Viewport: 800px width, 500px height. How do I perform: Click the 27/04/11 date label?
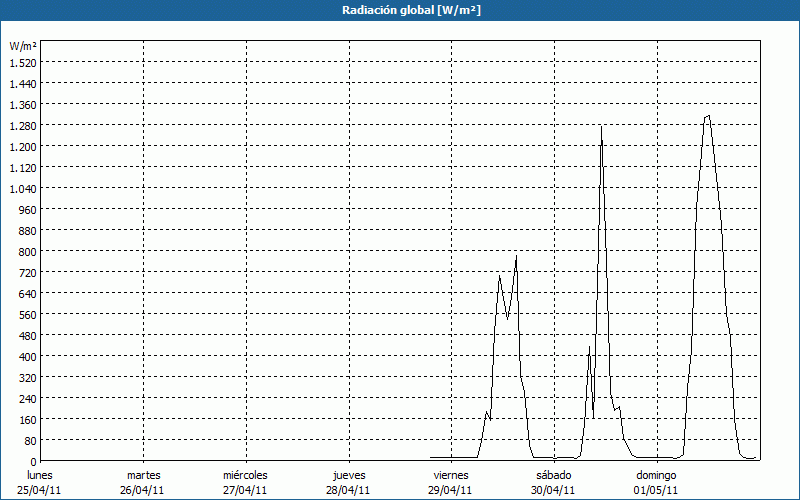point(245,490)
